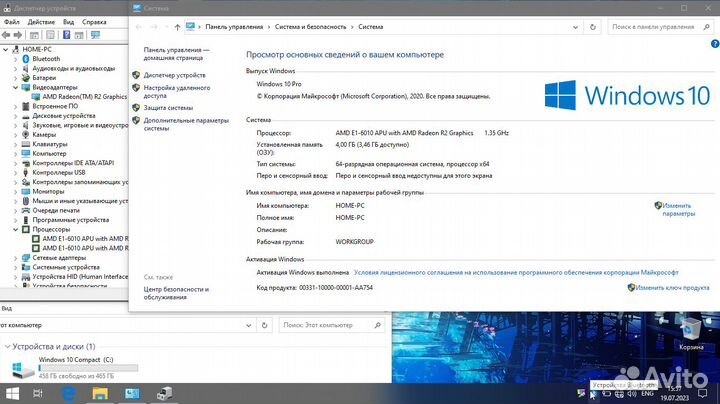Viewport: 720px width, 404px height.
Task: Open the Справка menu in Device Manager
Action: pyautogui.click(x=94, y=22)
